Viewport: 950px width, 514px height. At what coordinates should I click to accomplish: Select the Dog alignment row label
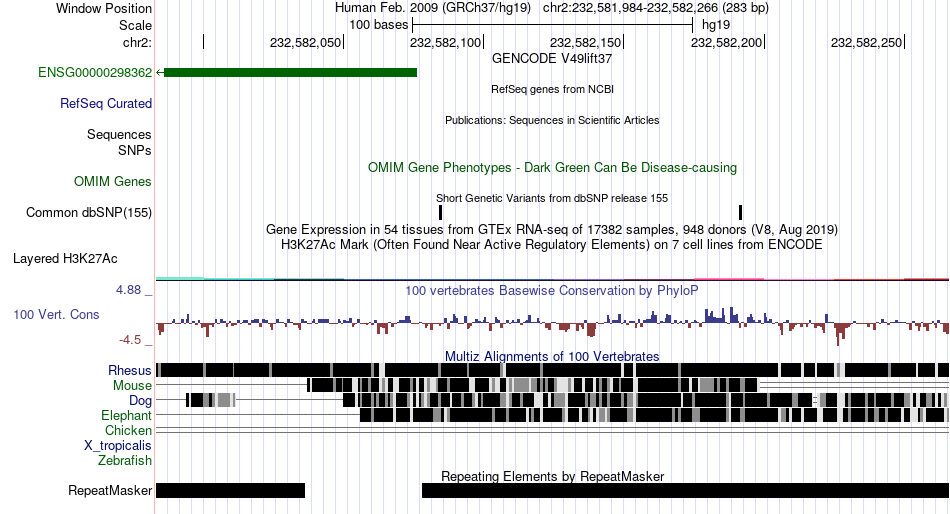(x=141, y=401)
